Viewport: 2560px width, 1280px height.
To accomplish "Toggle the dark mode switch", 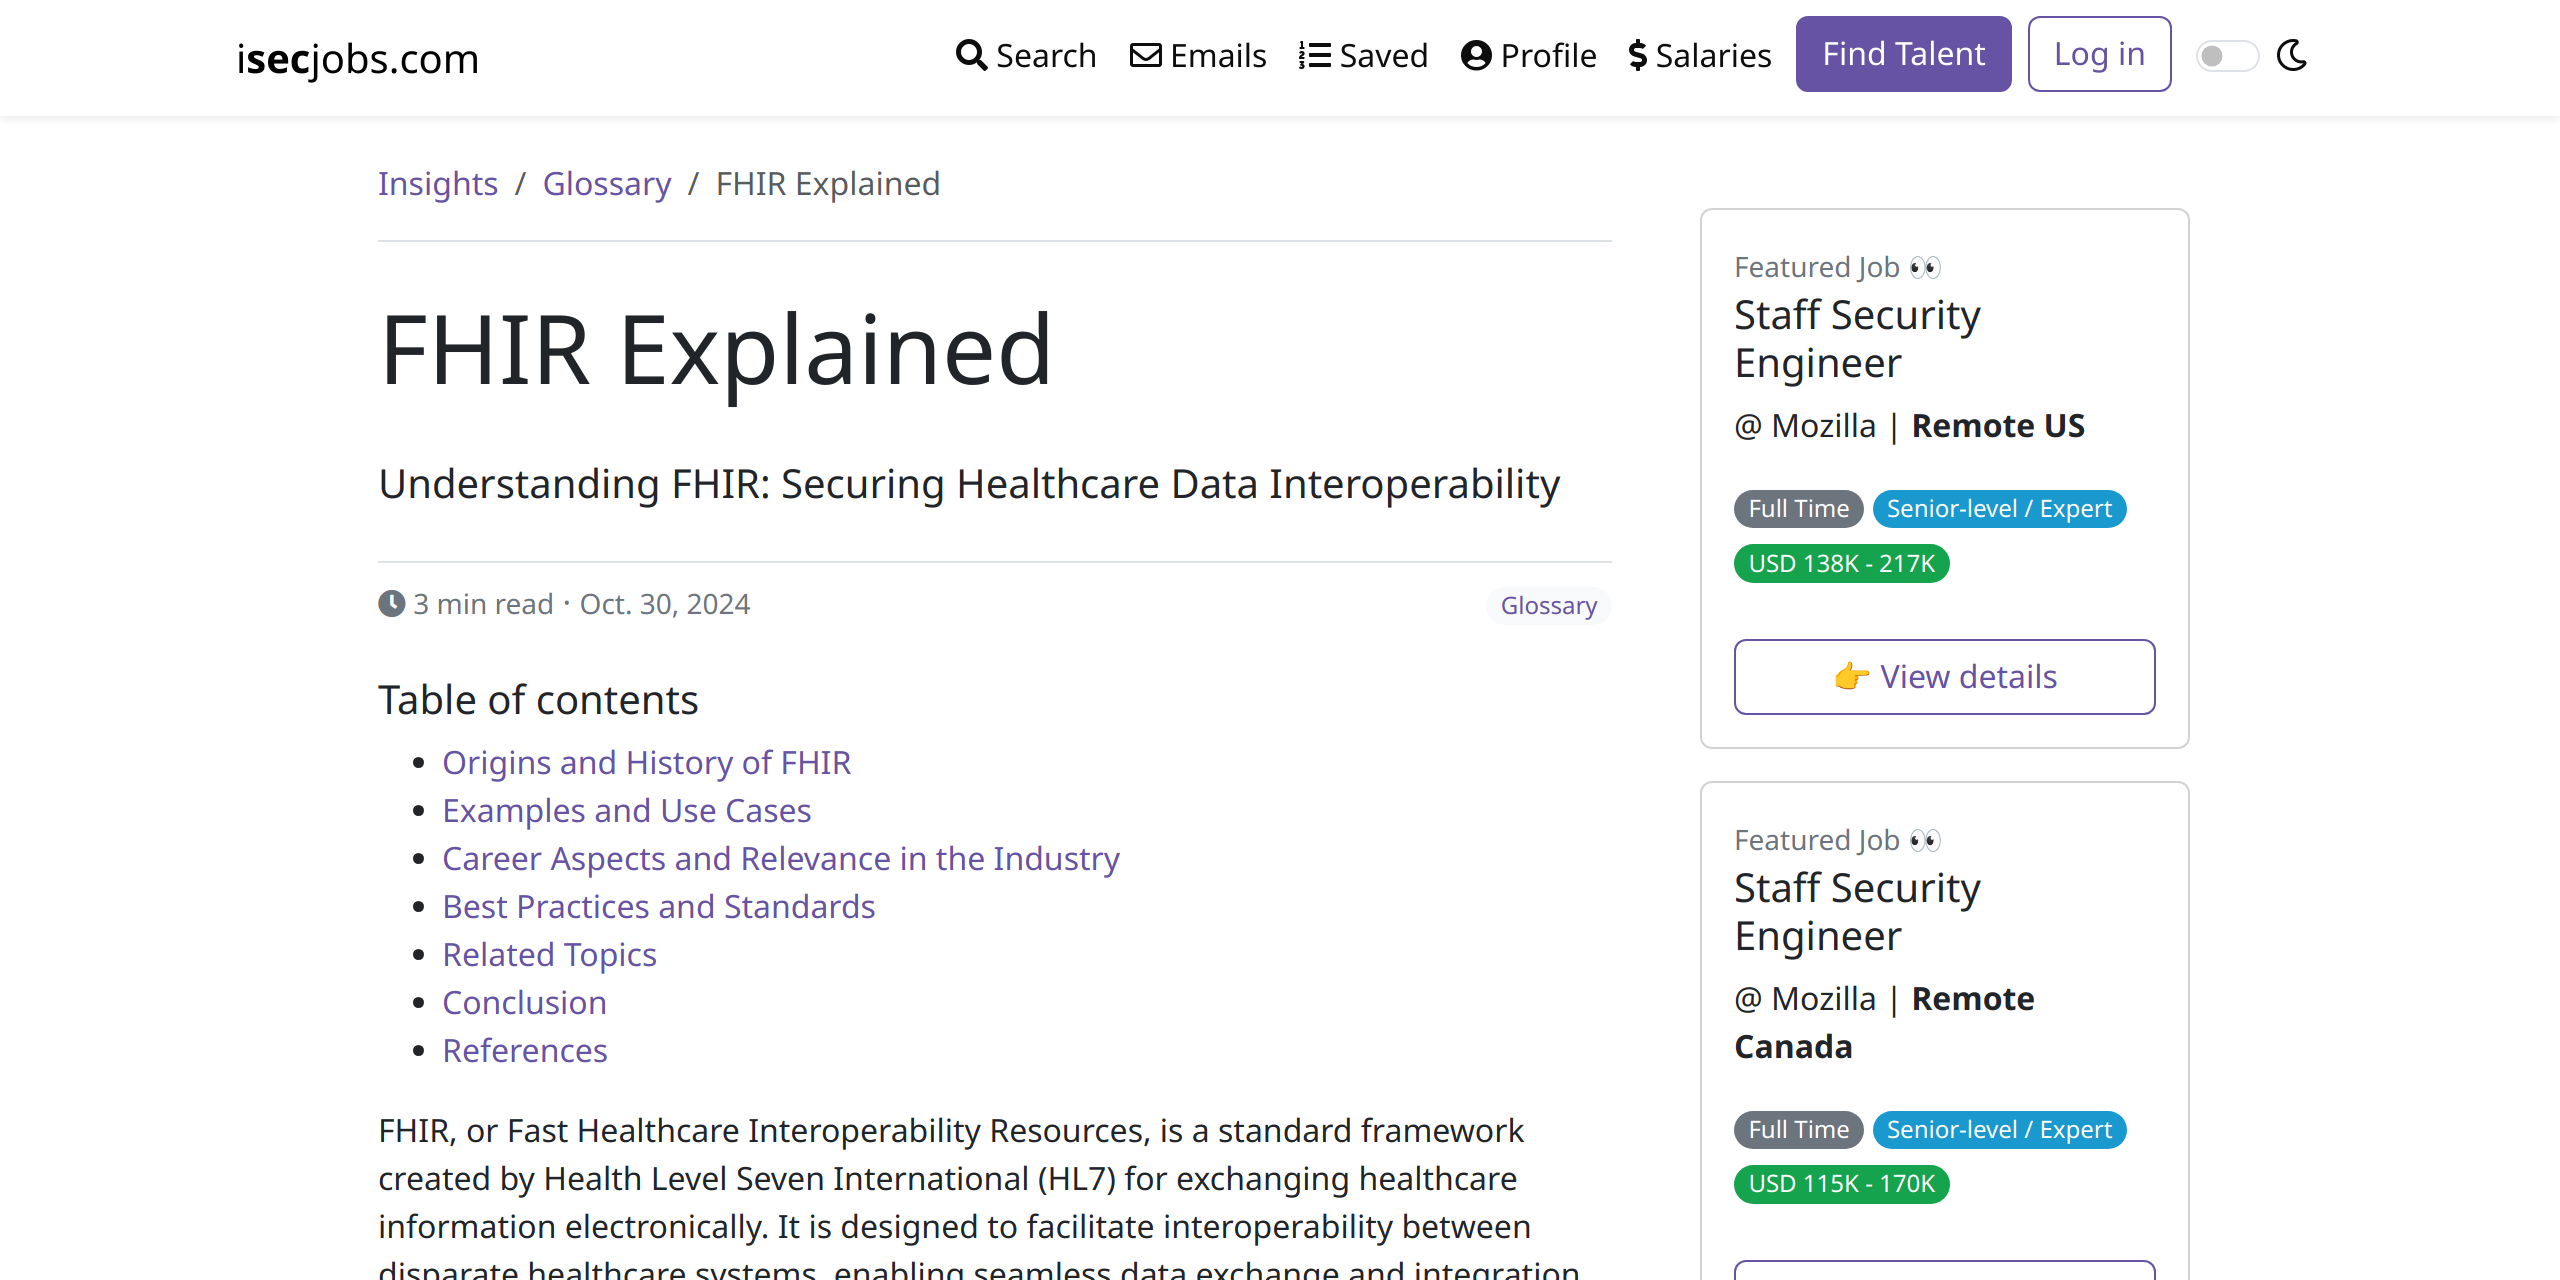I will click(2227, 56).
